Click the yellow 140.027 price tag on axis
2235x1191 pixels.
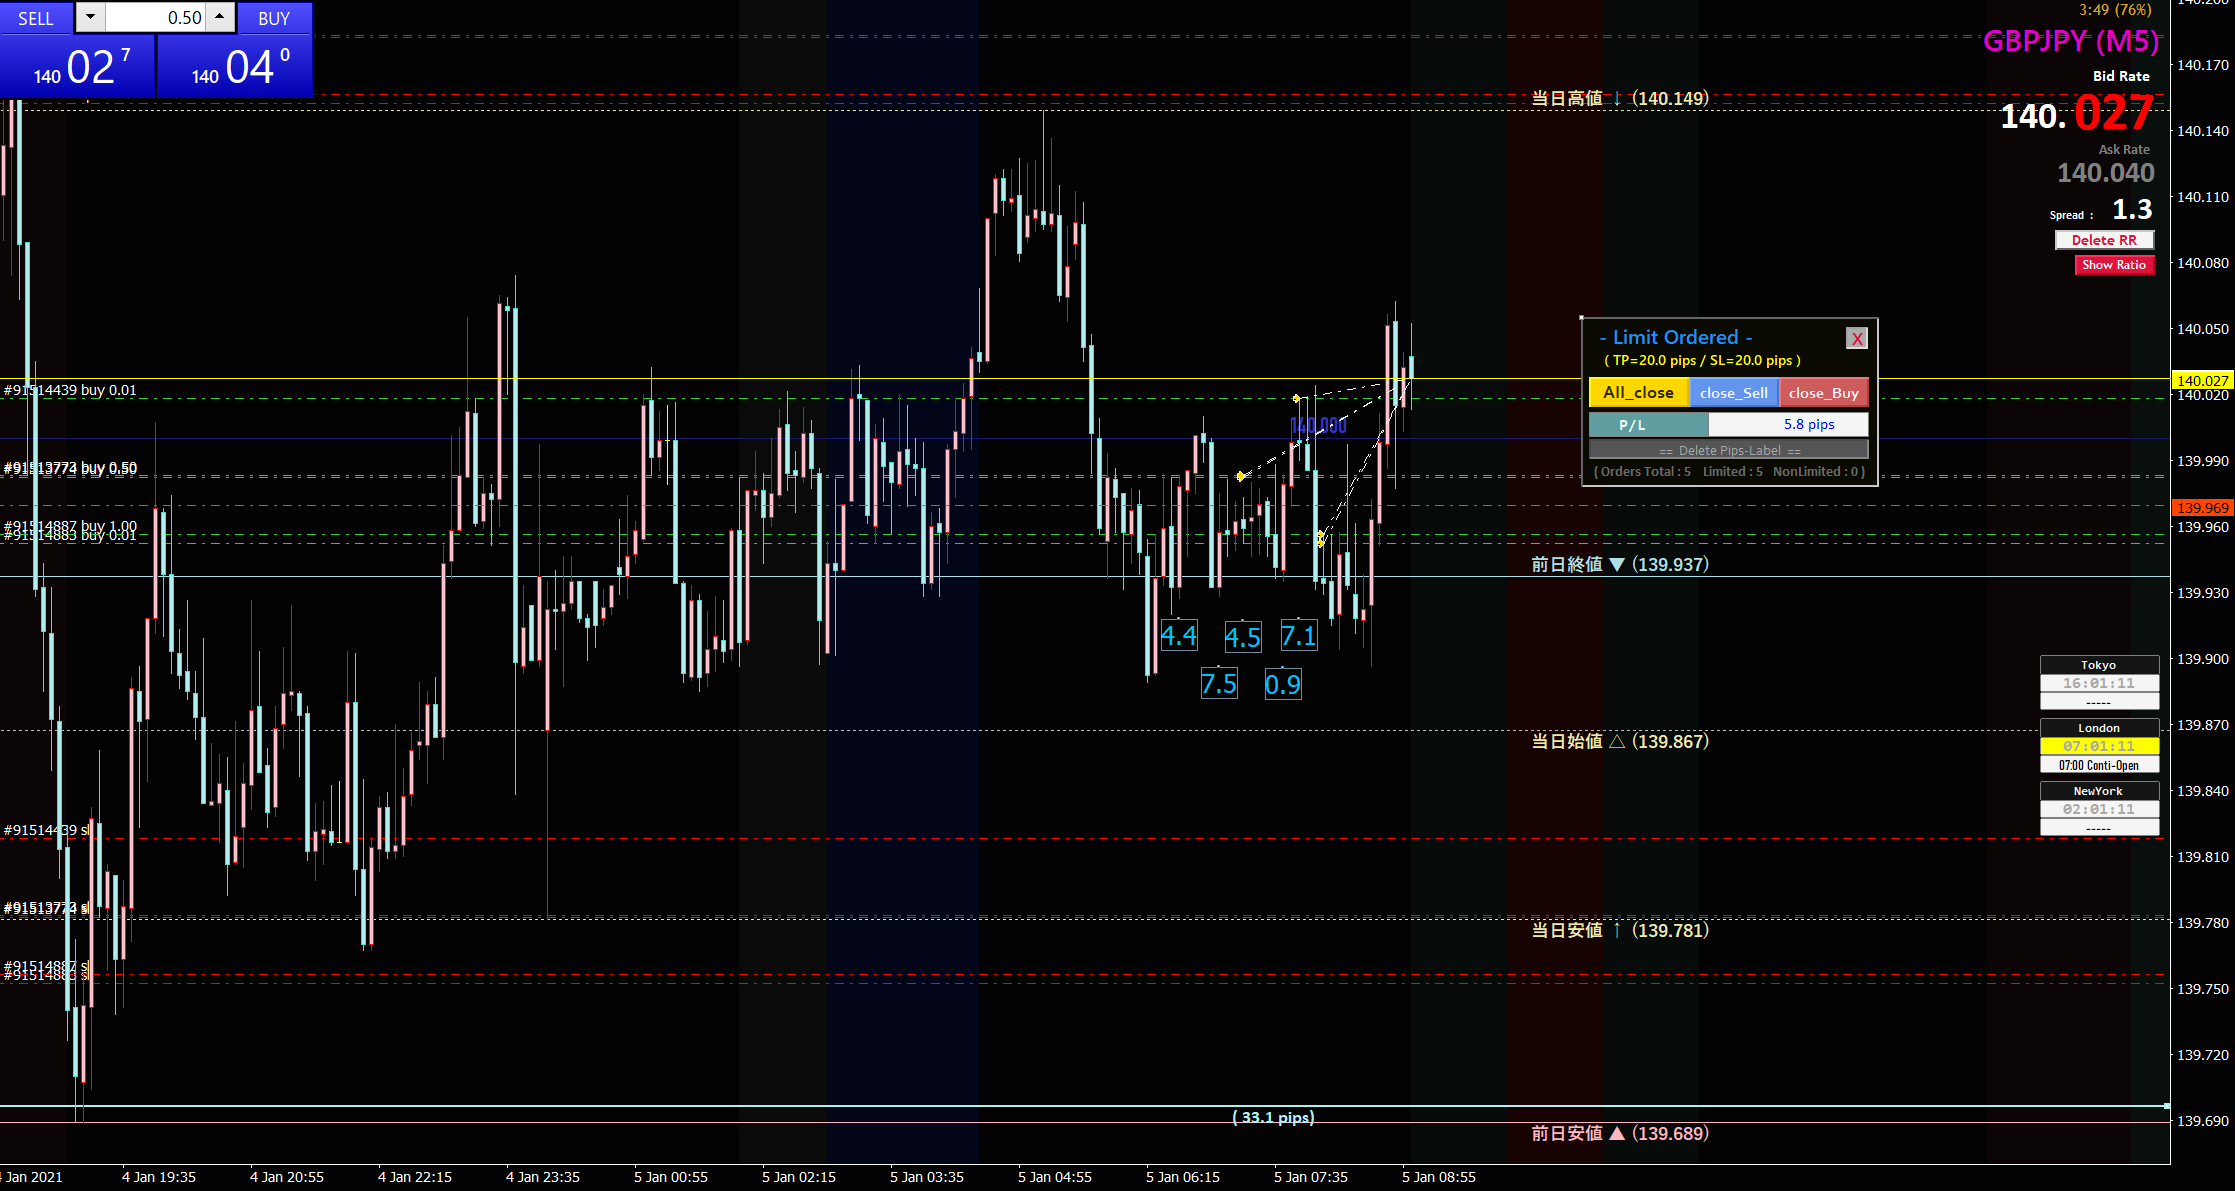[x=2202, y=380]
